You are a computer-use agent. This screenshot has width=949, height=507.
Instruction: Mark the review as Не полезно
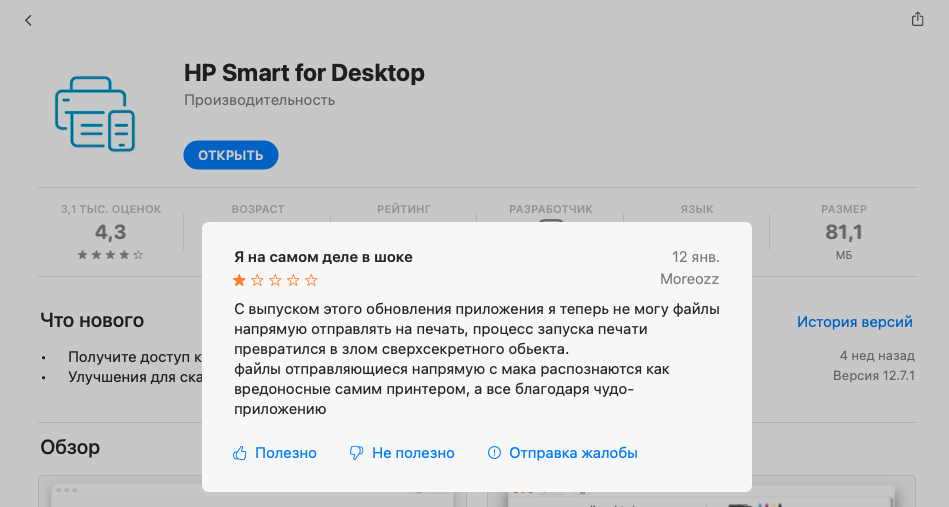click(402, 453)
